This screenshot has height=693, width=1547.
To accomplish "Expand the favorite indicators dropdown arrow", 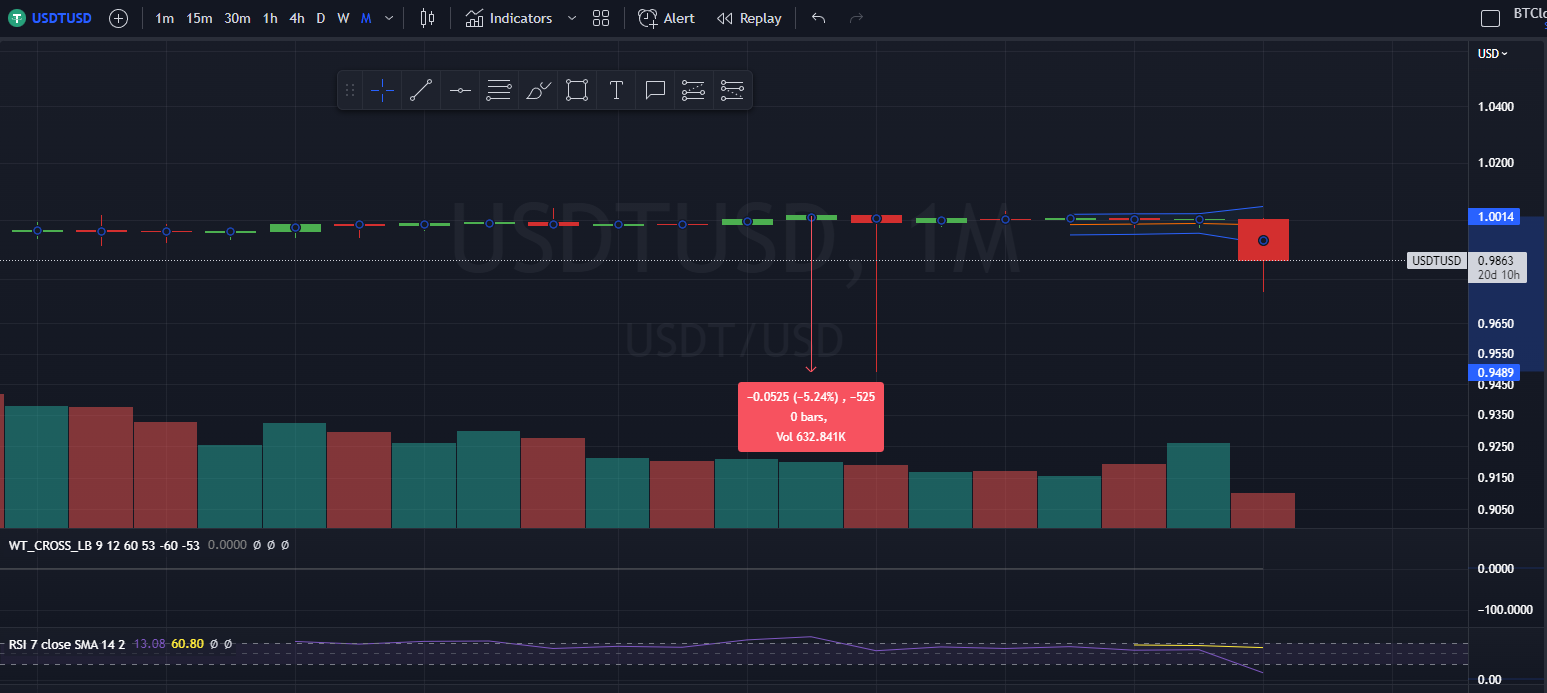I will [571, 18].
